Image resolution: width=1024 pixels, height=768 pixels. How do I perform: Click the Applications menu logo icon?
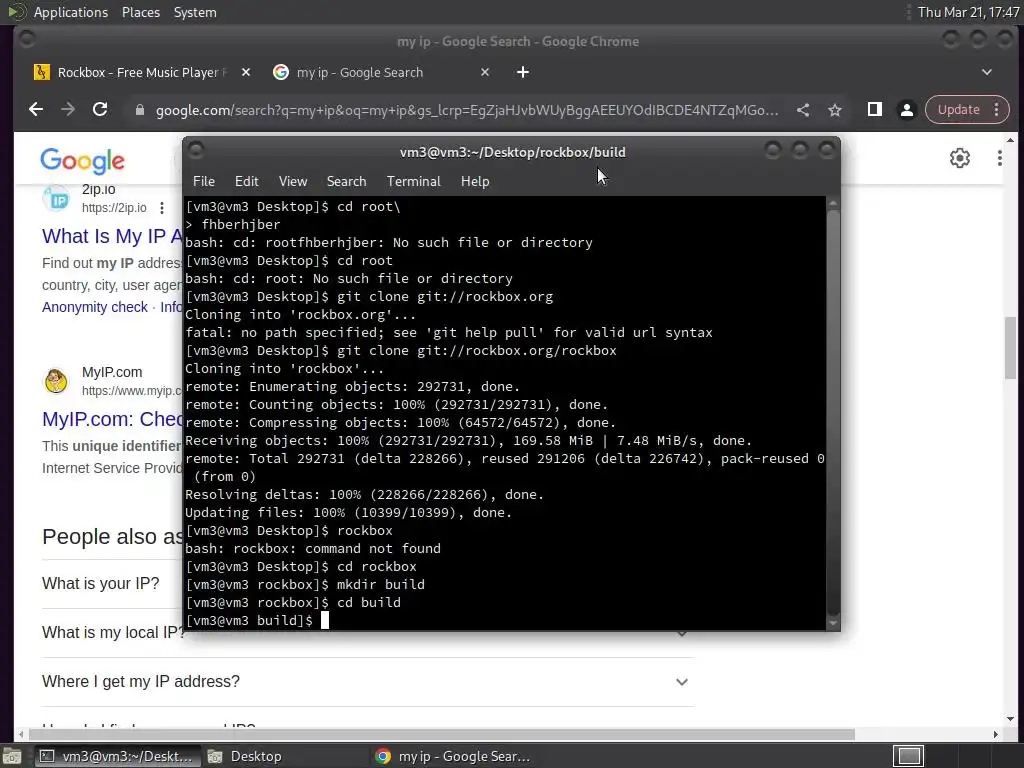[x=16, y=12]
